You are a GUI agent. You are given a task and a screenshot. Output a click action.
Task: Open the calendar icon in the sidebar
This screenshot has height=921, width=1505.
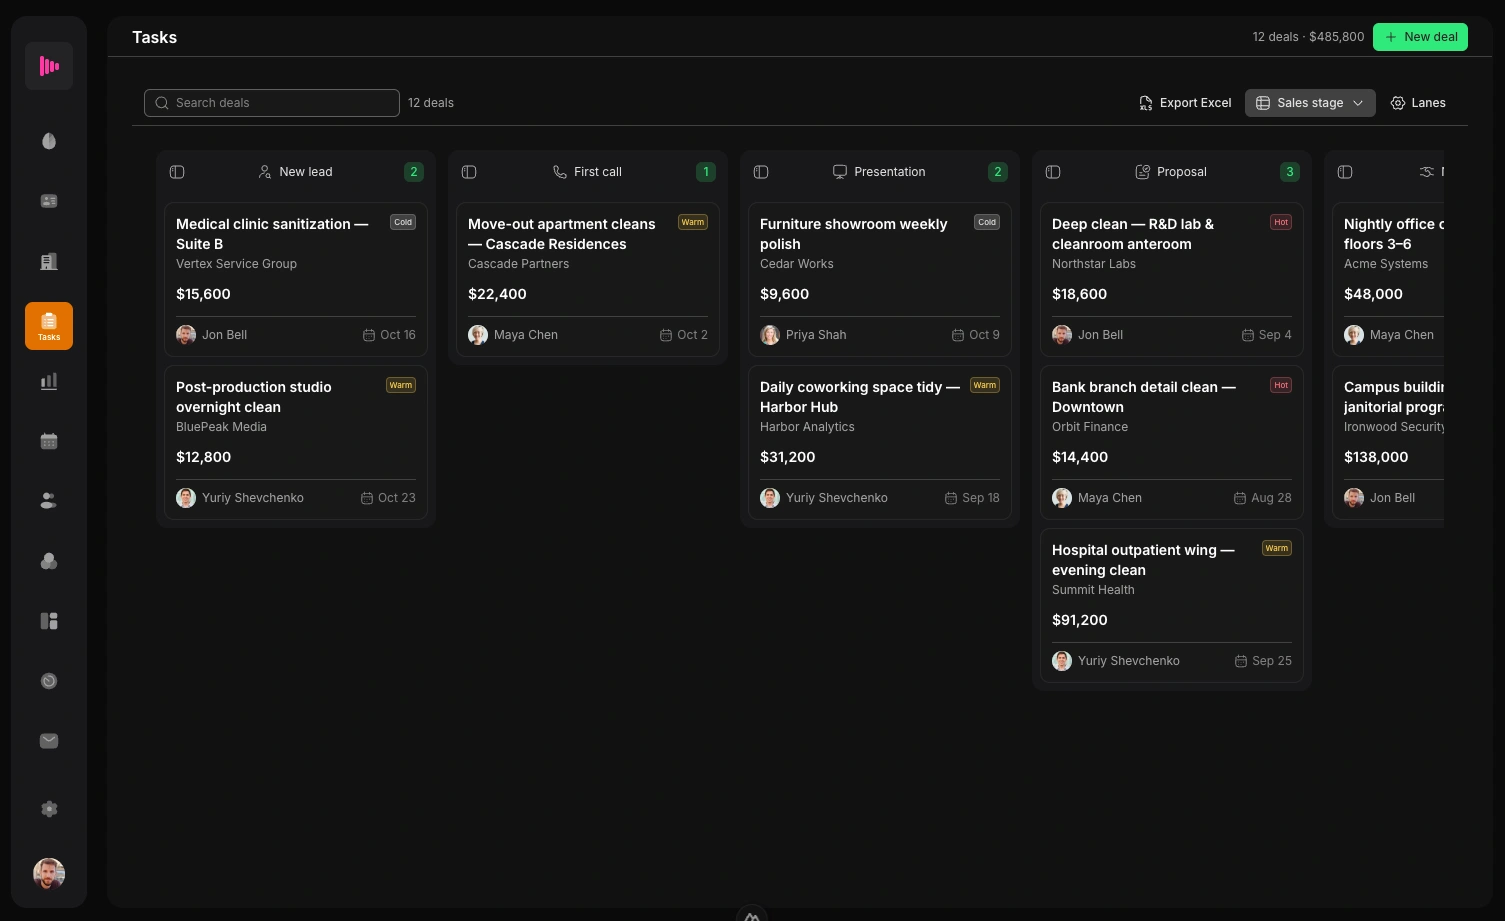49,441
